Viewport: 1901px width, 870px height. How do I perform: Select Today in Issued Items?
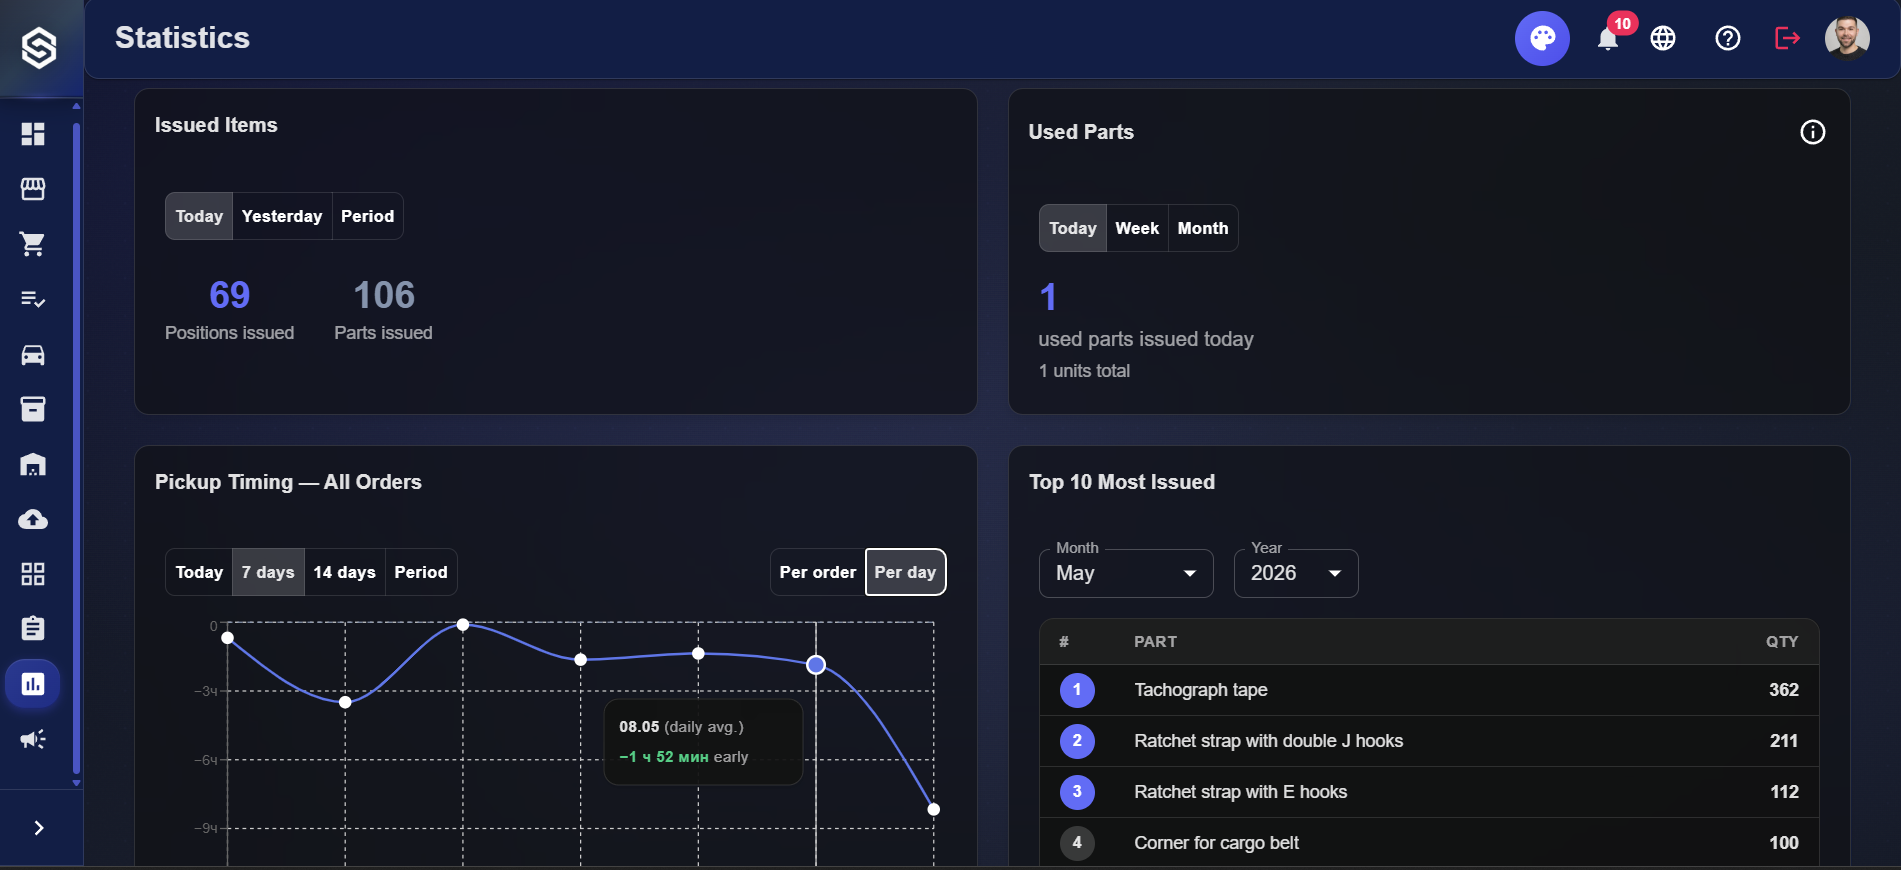point(199,216)
